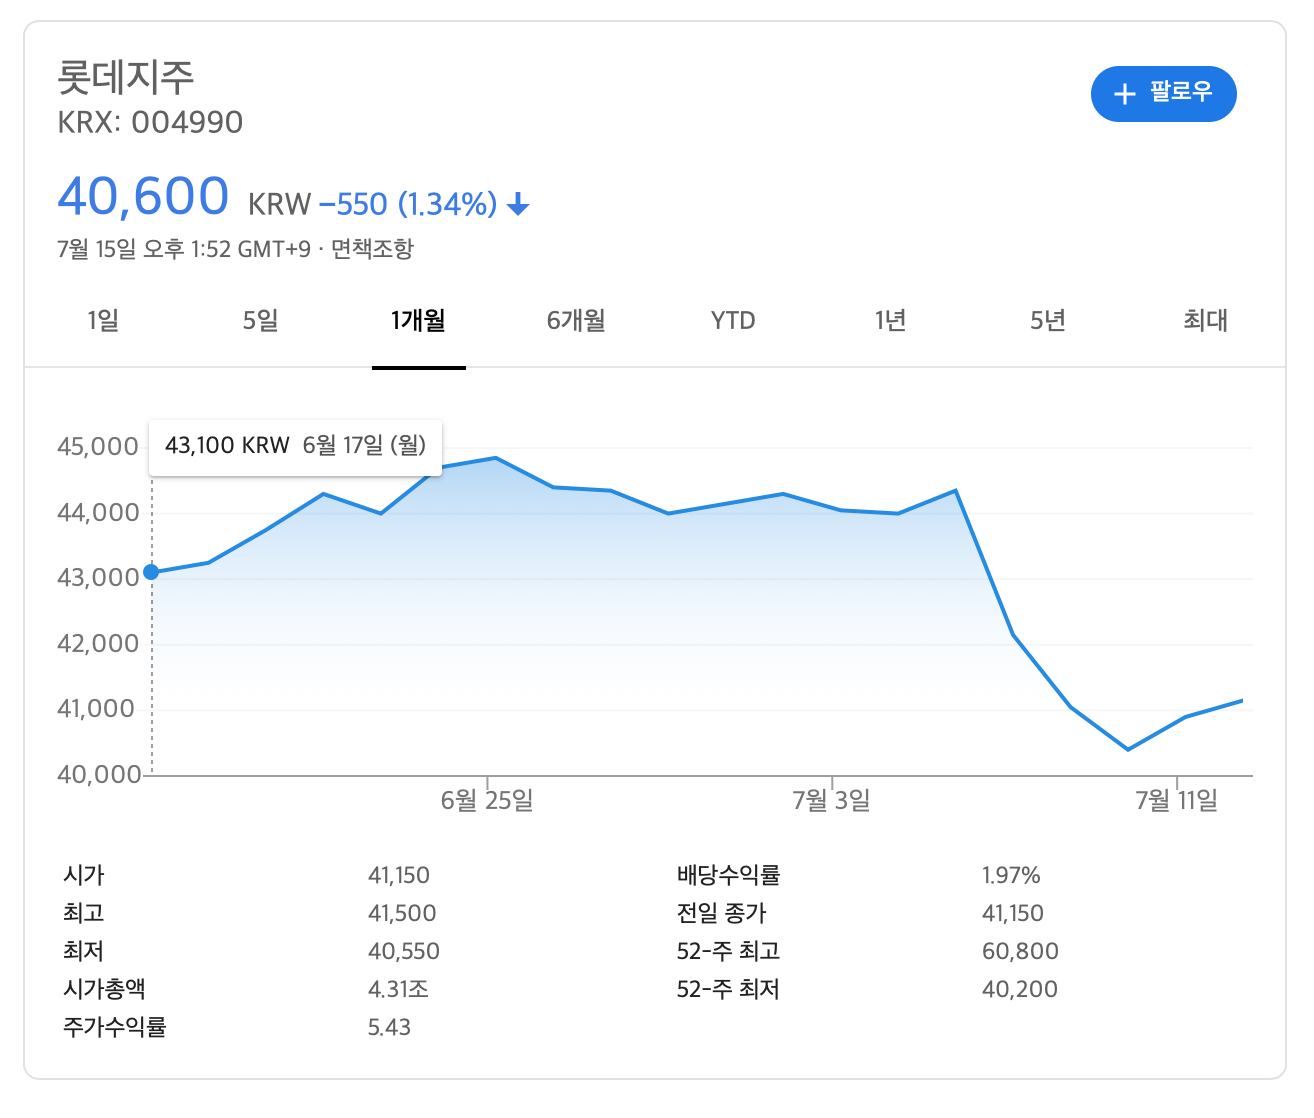This screenshot has height=1118, width=1314.
Task: Click the plus icon in follow button
Action: coord(1125,94)
